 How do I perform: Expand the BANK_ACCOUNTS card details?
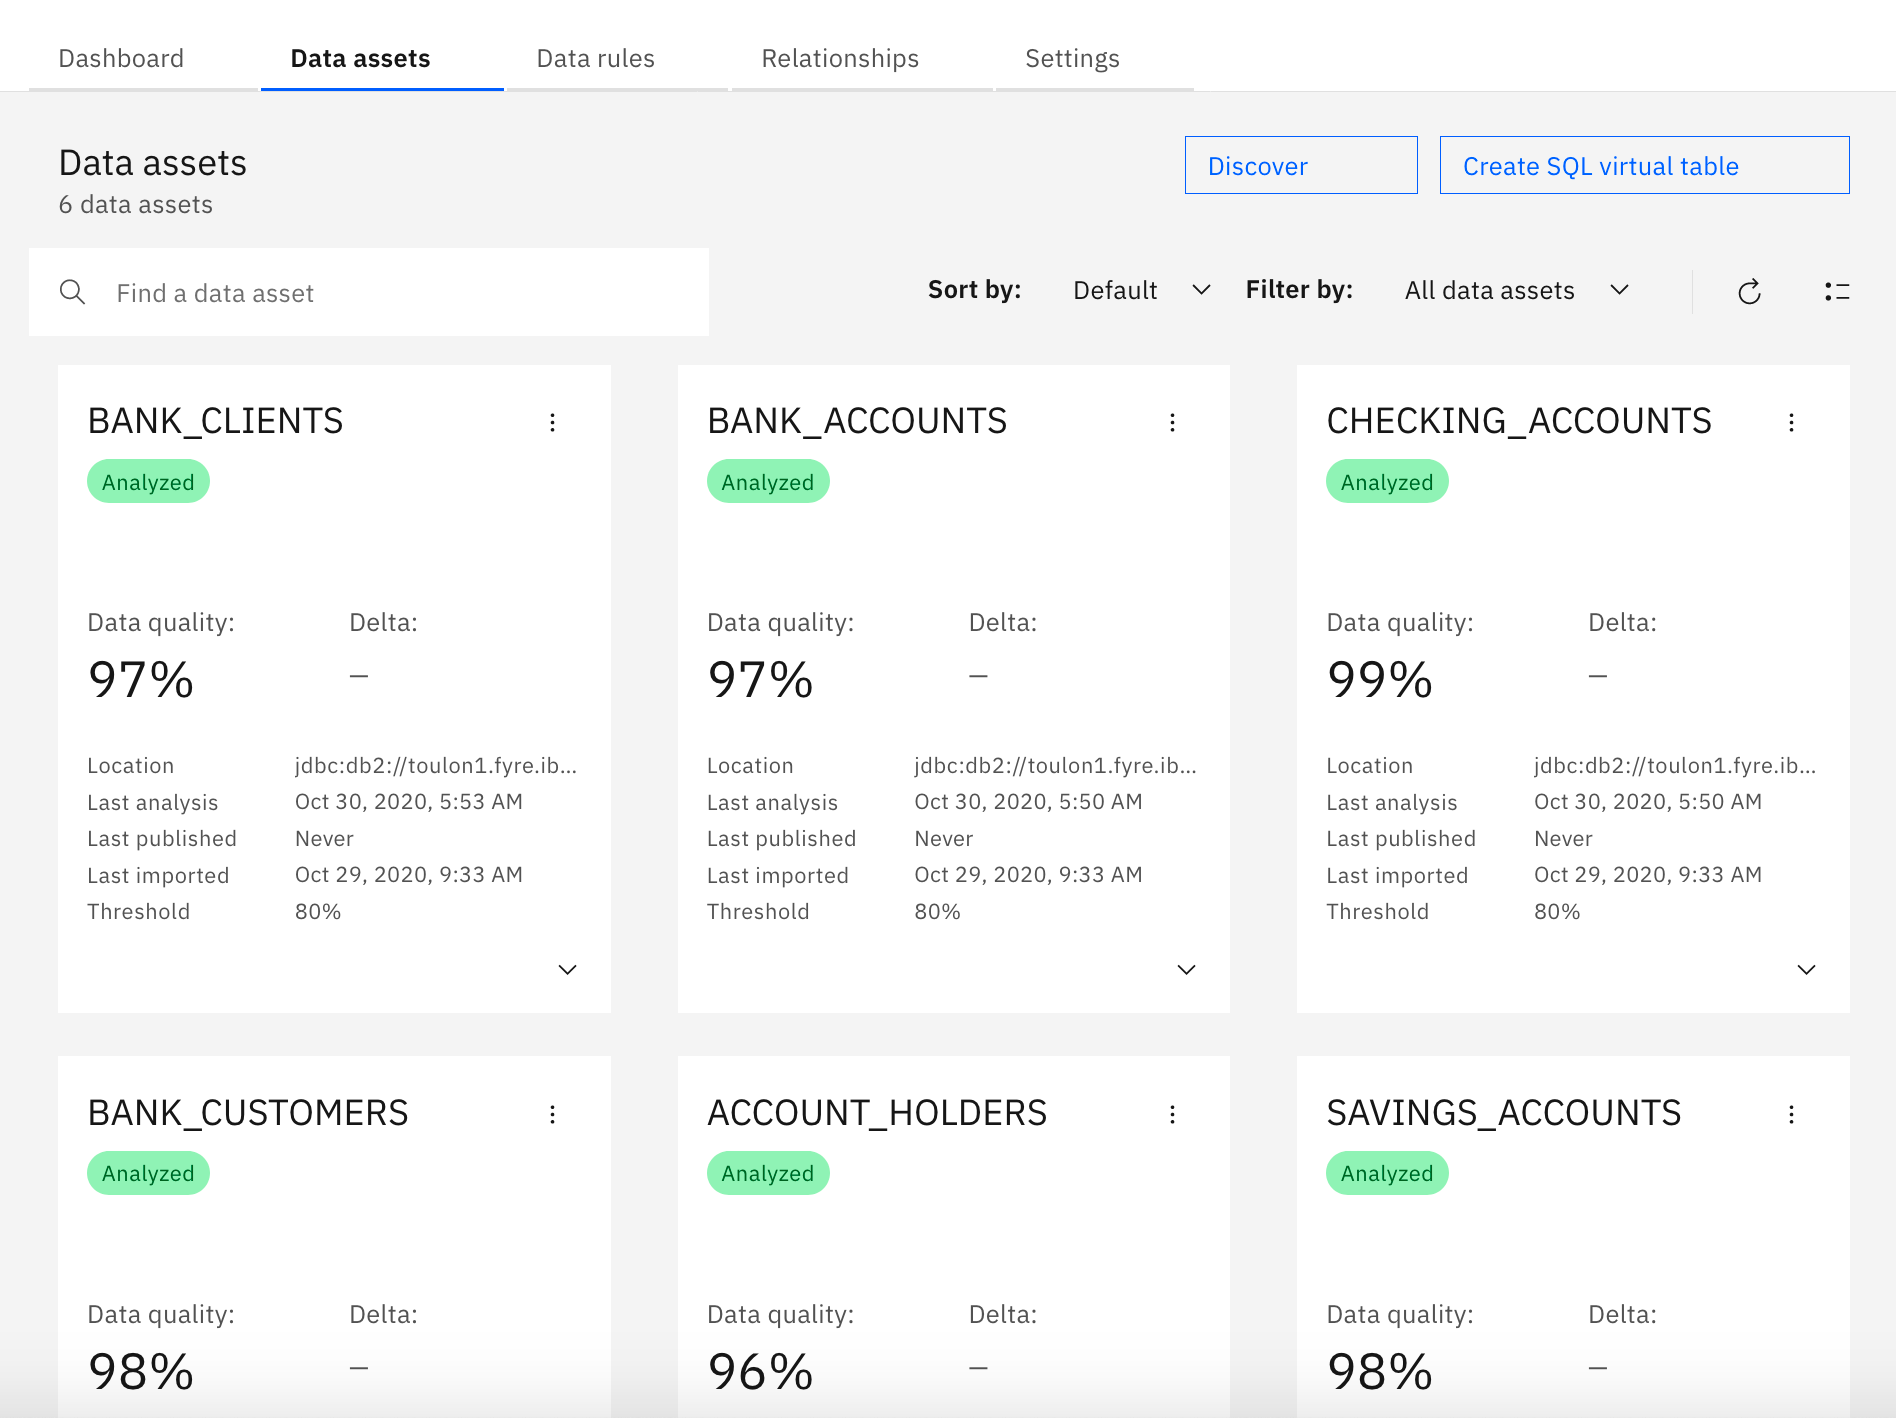coord(1186,969)
